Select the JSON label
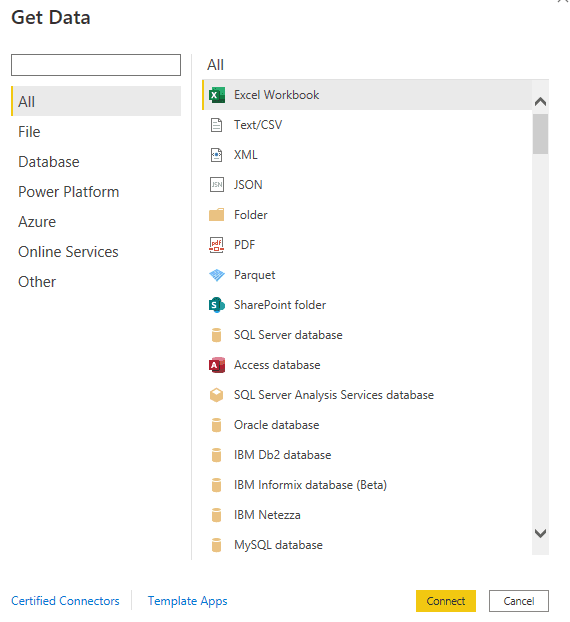The image size is (570, 622). point(248,185)
